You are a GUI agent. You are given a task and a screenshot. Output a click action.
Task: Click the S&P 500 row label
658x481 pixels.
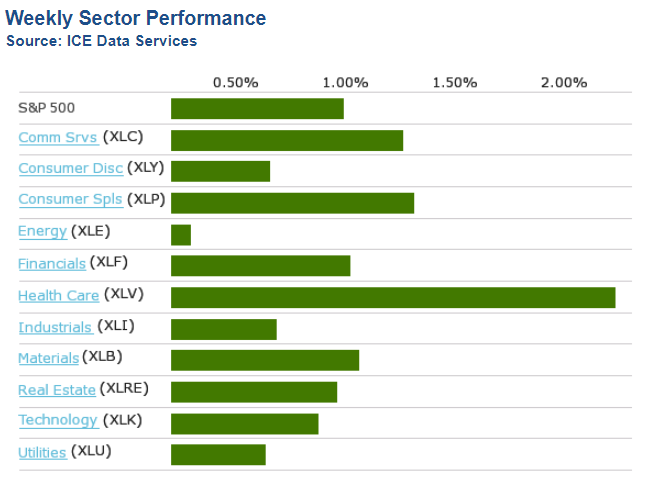pos(46,107)
